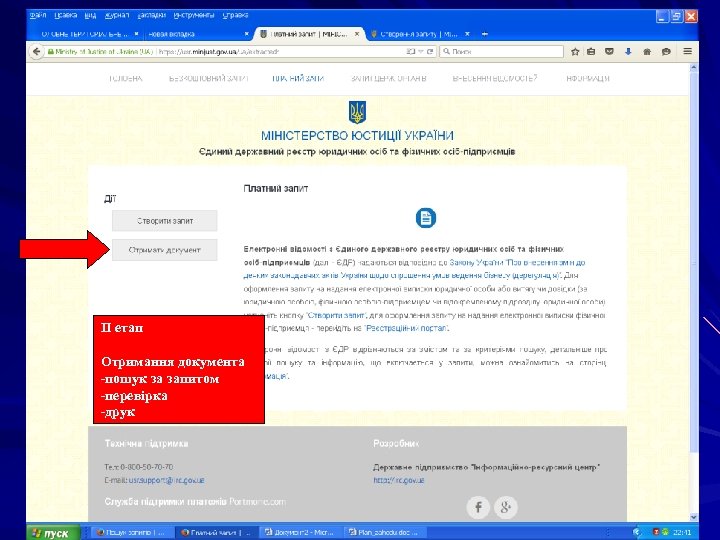Bookmark this page with the star icon
Screen dimensions: 720x540
(x=575, y=52)
